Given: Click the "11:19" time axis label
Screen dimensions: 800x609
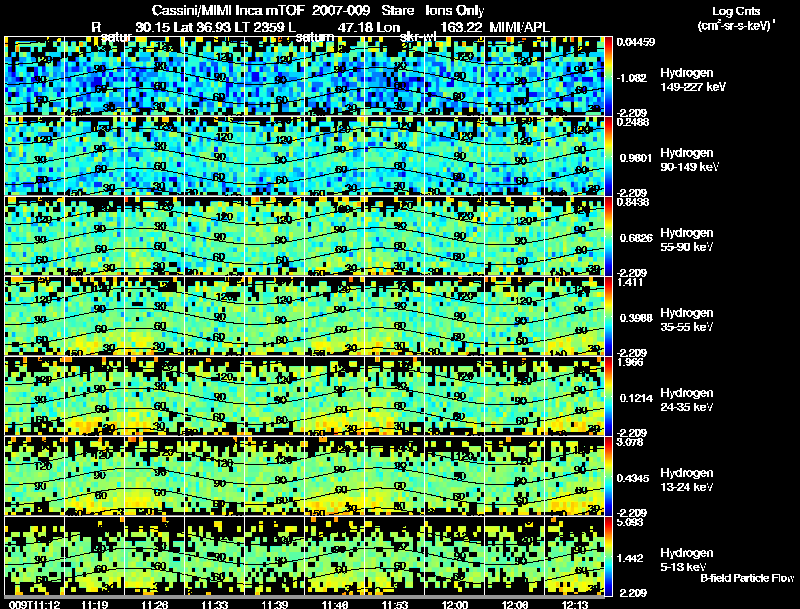Looking at the screenshot, I should click(94, 605).
